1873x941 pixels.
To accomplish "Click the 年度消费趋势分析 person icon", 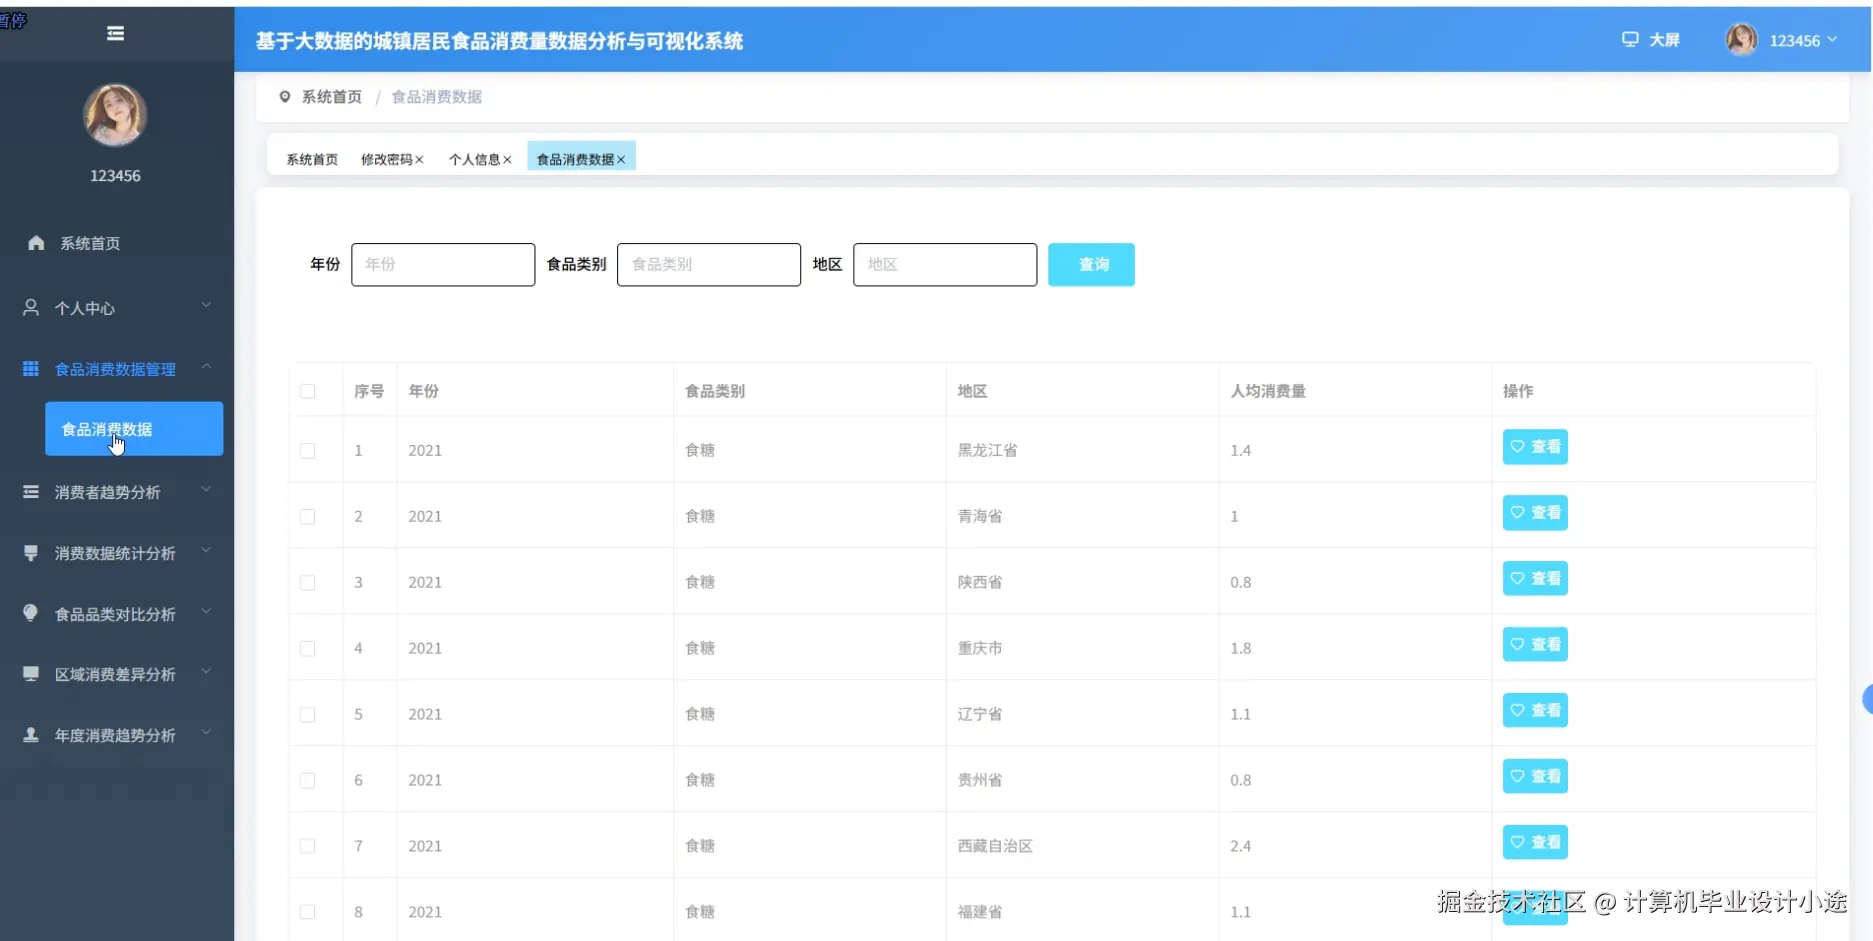I will [x=30, y=734].
